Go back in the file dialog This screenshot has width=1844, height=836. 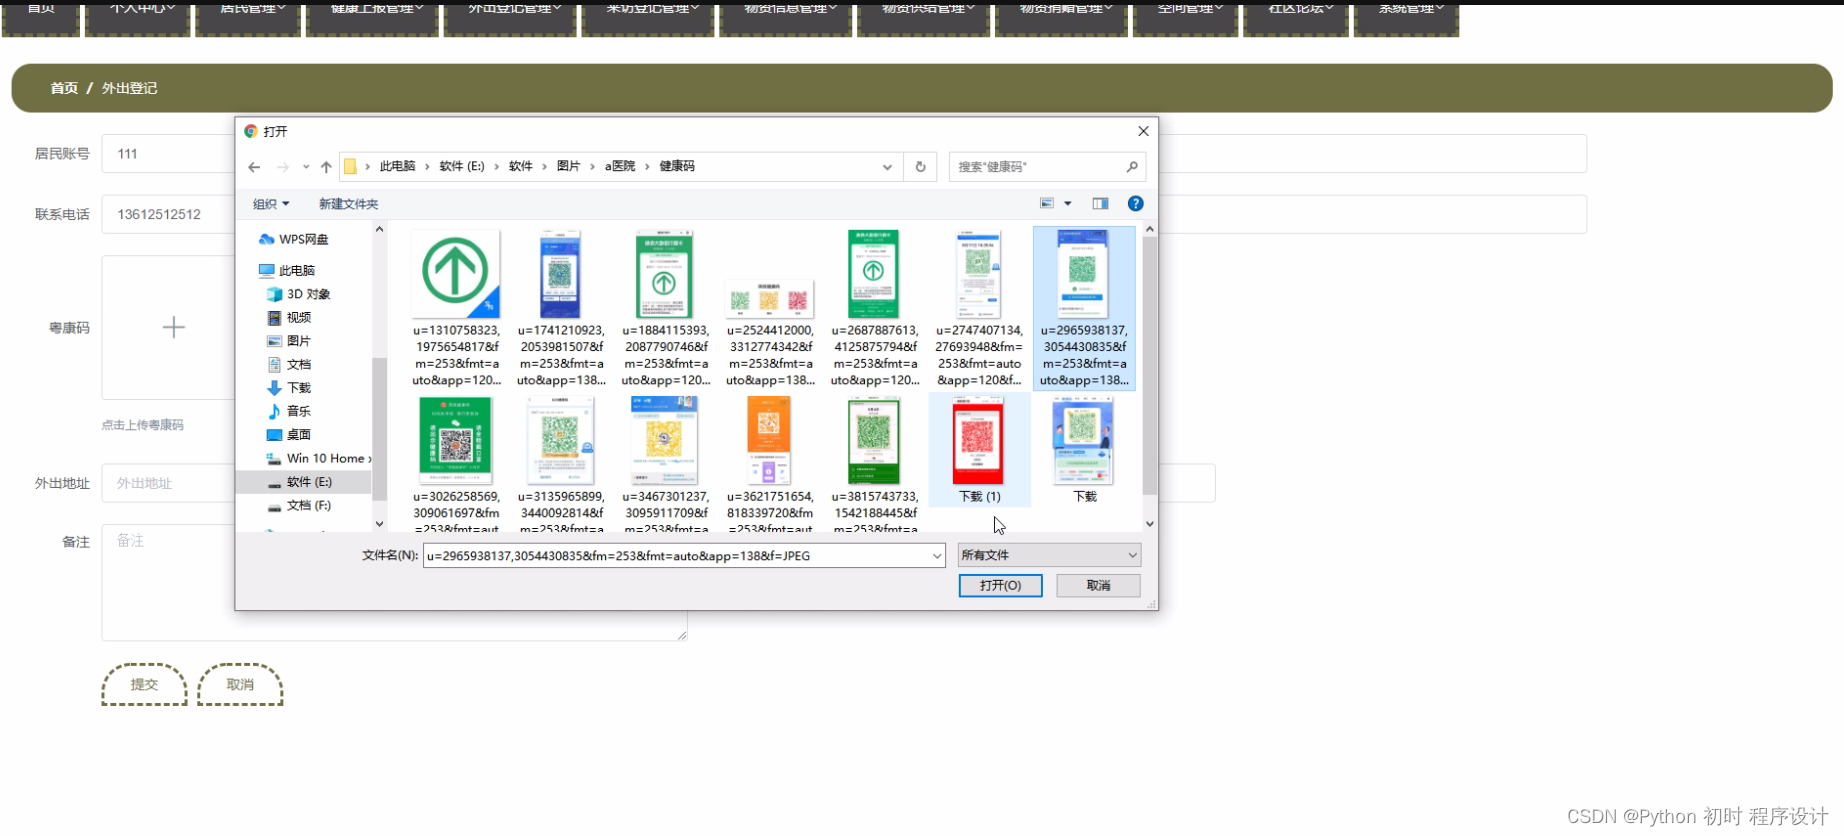254,167
